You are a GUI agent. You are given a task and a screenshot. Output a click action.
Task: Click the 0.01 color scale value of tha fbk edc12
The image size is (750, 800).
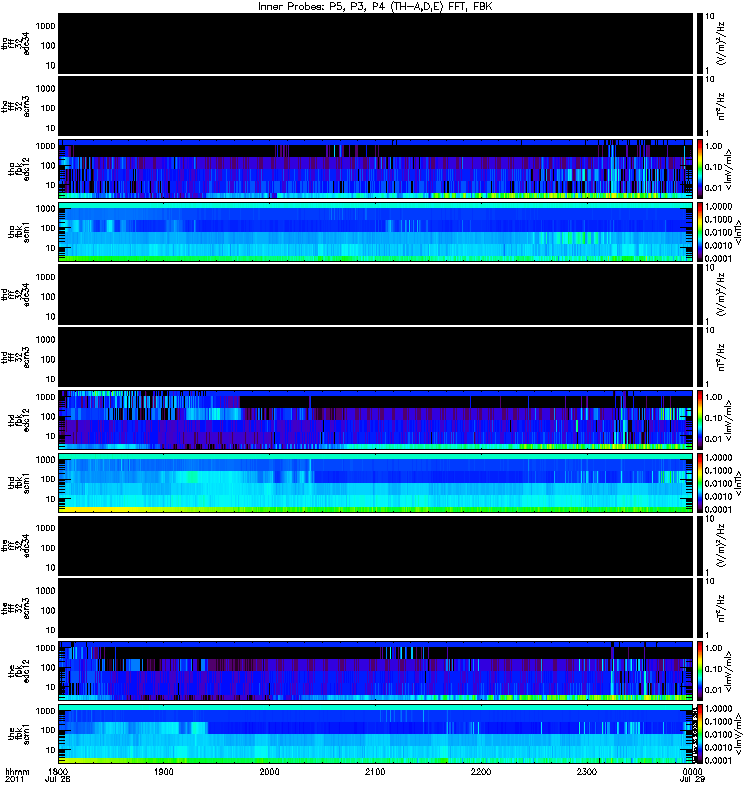[714, 188]
